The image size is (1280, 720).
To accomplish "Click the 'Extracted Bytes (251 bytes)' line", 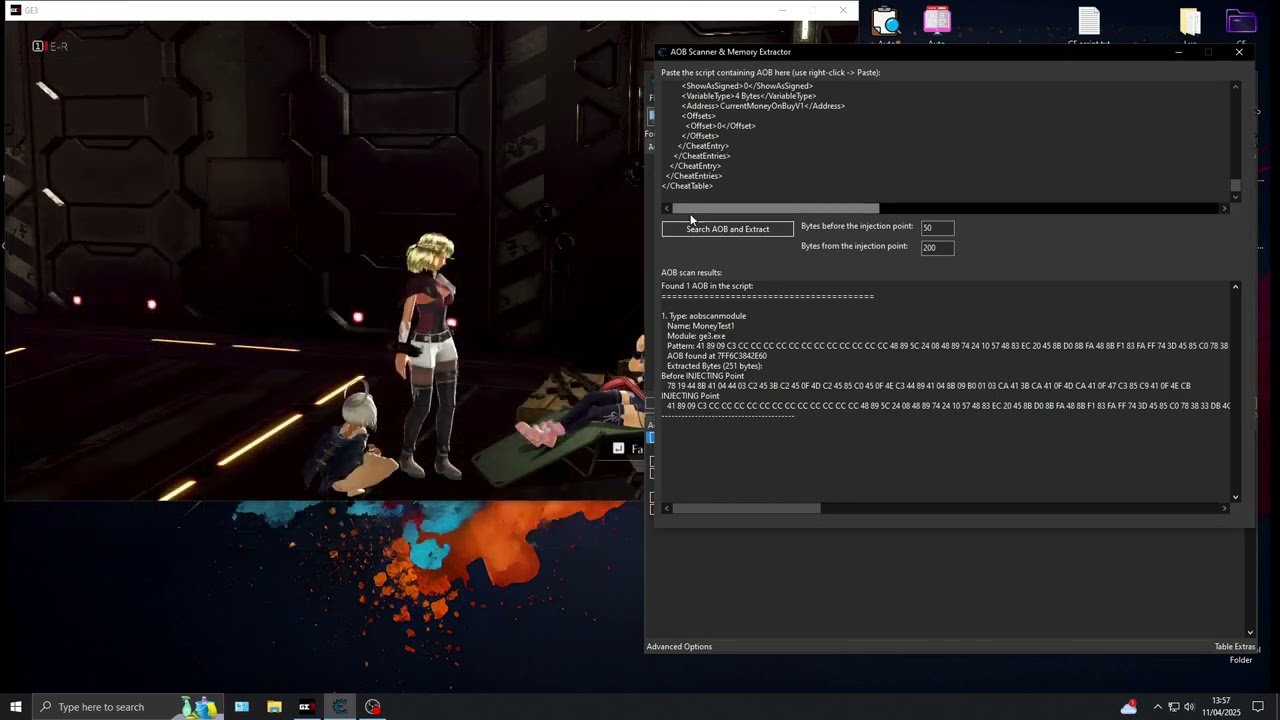I will tap(714, 366).
